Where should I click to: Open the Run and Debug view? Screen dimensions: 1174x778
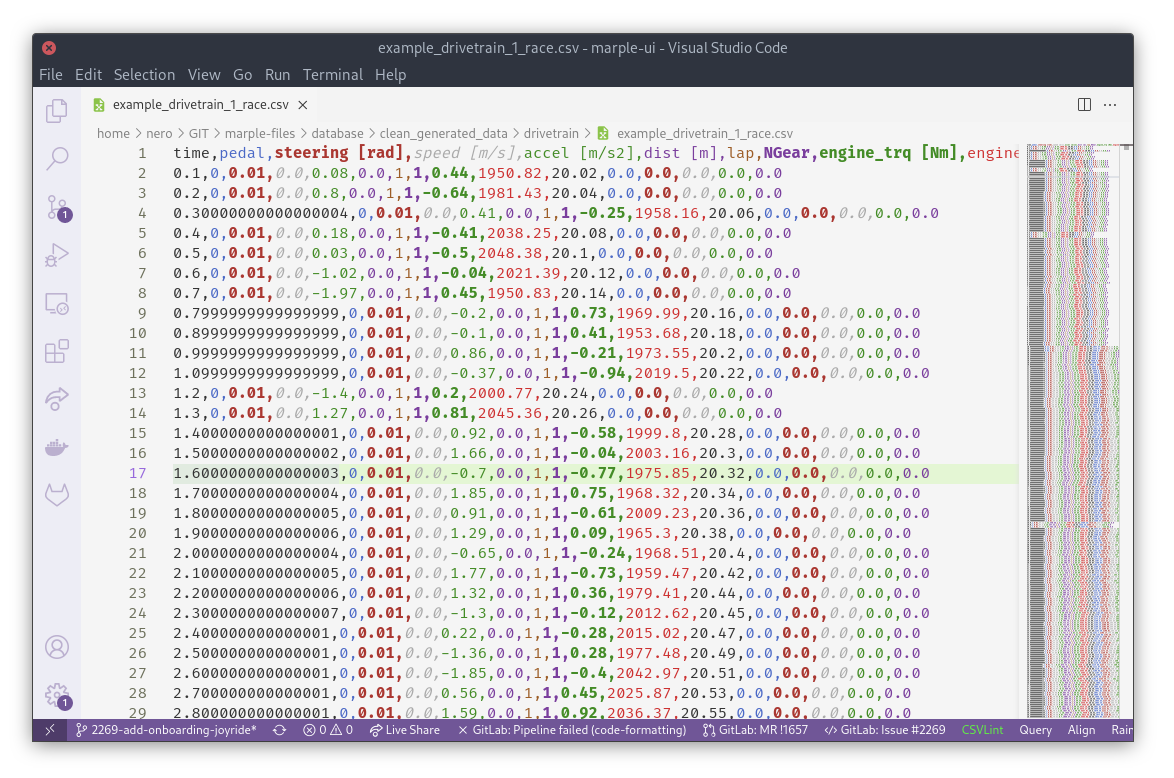click(x=57, y=255)
